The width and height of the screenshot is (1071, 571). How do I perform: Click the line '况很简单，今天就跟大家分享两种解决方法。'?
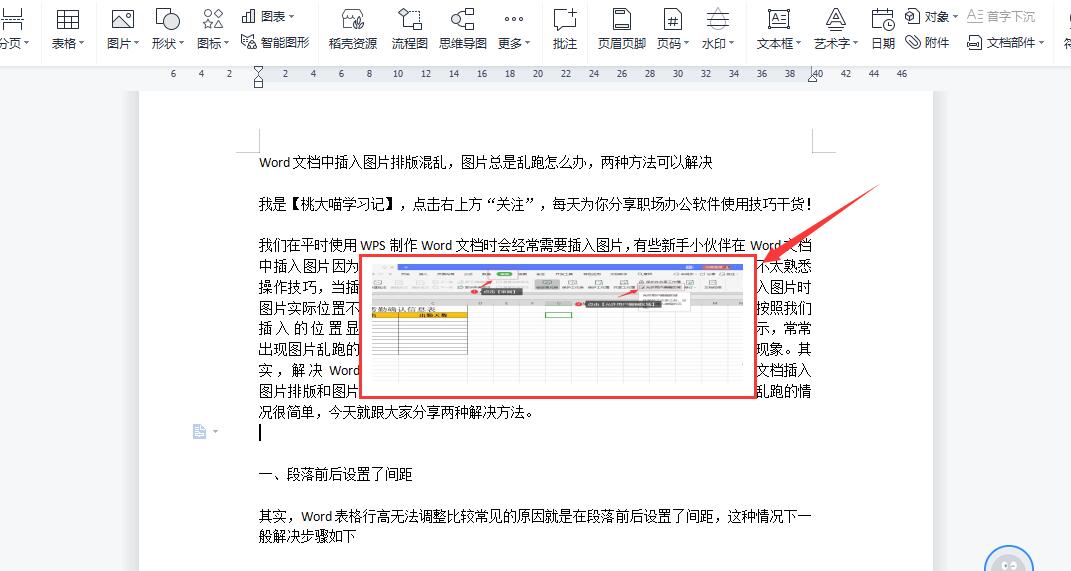click(396, 412)
